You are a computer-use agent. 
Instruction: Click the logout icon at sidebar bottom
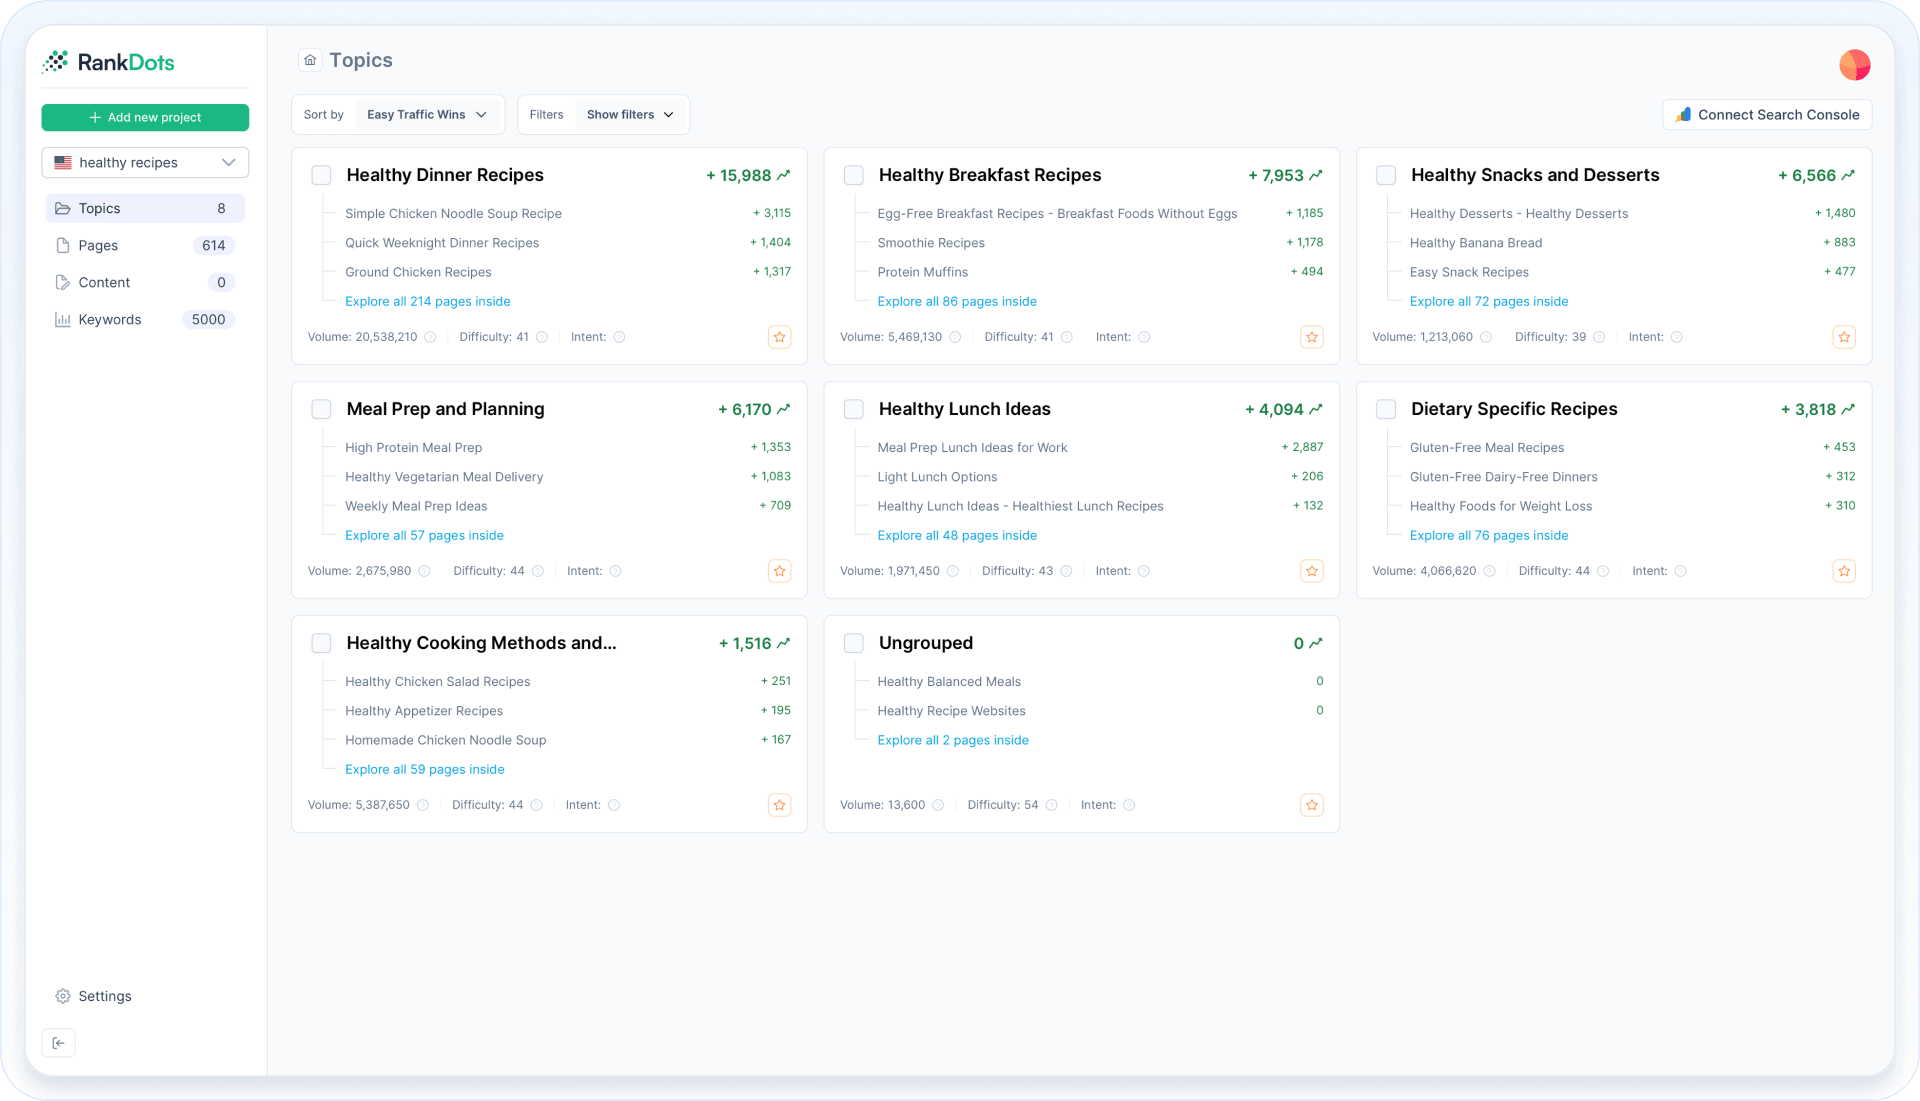59,1043
